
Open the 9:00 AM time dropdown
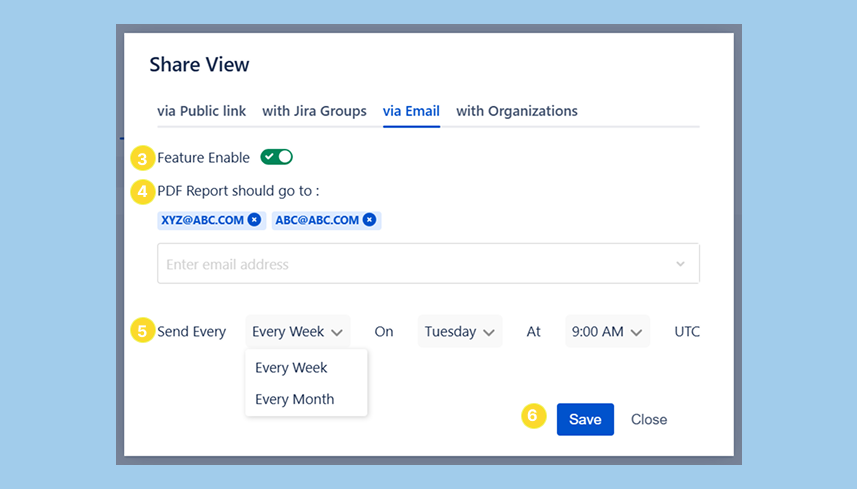point(606,331)
